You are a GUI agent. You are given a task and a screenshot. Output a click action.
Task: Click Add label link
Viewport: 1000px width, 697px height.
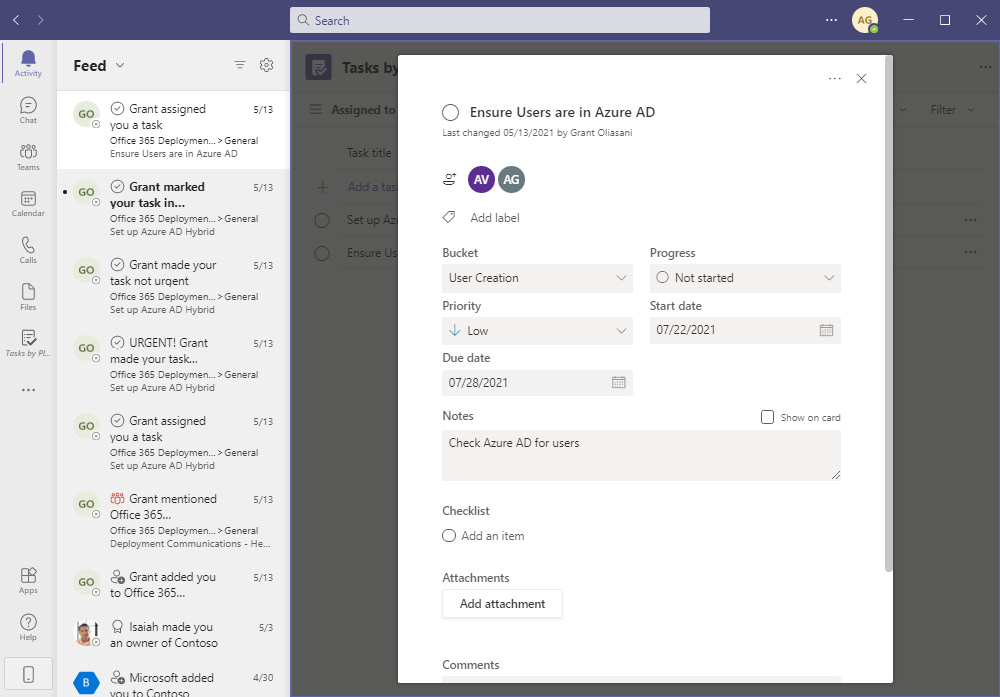click(x=495, y=217)
